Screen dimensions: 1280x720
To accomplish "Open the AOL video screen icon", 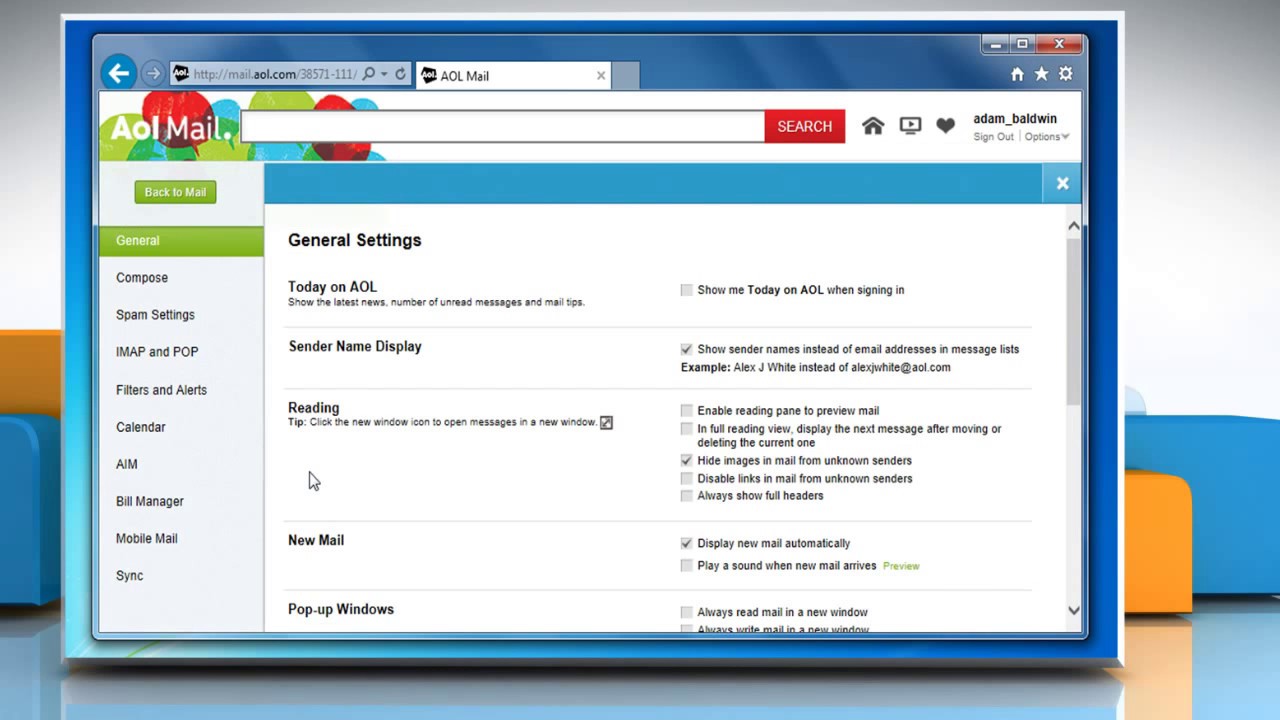I will click(910, 126).
